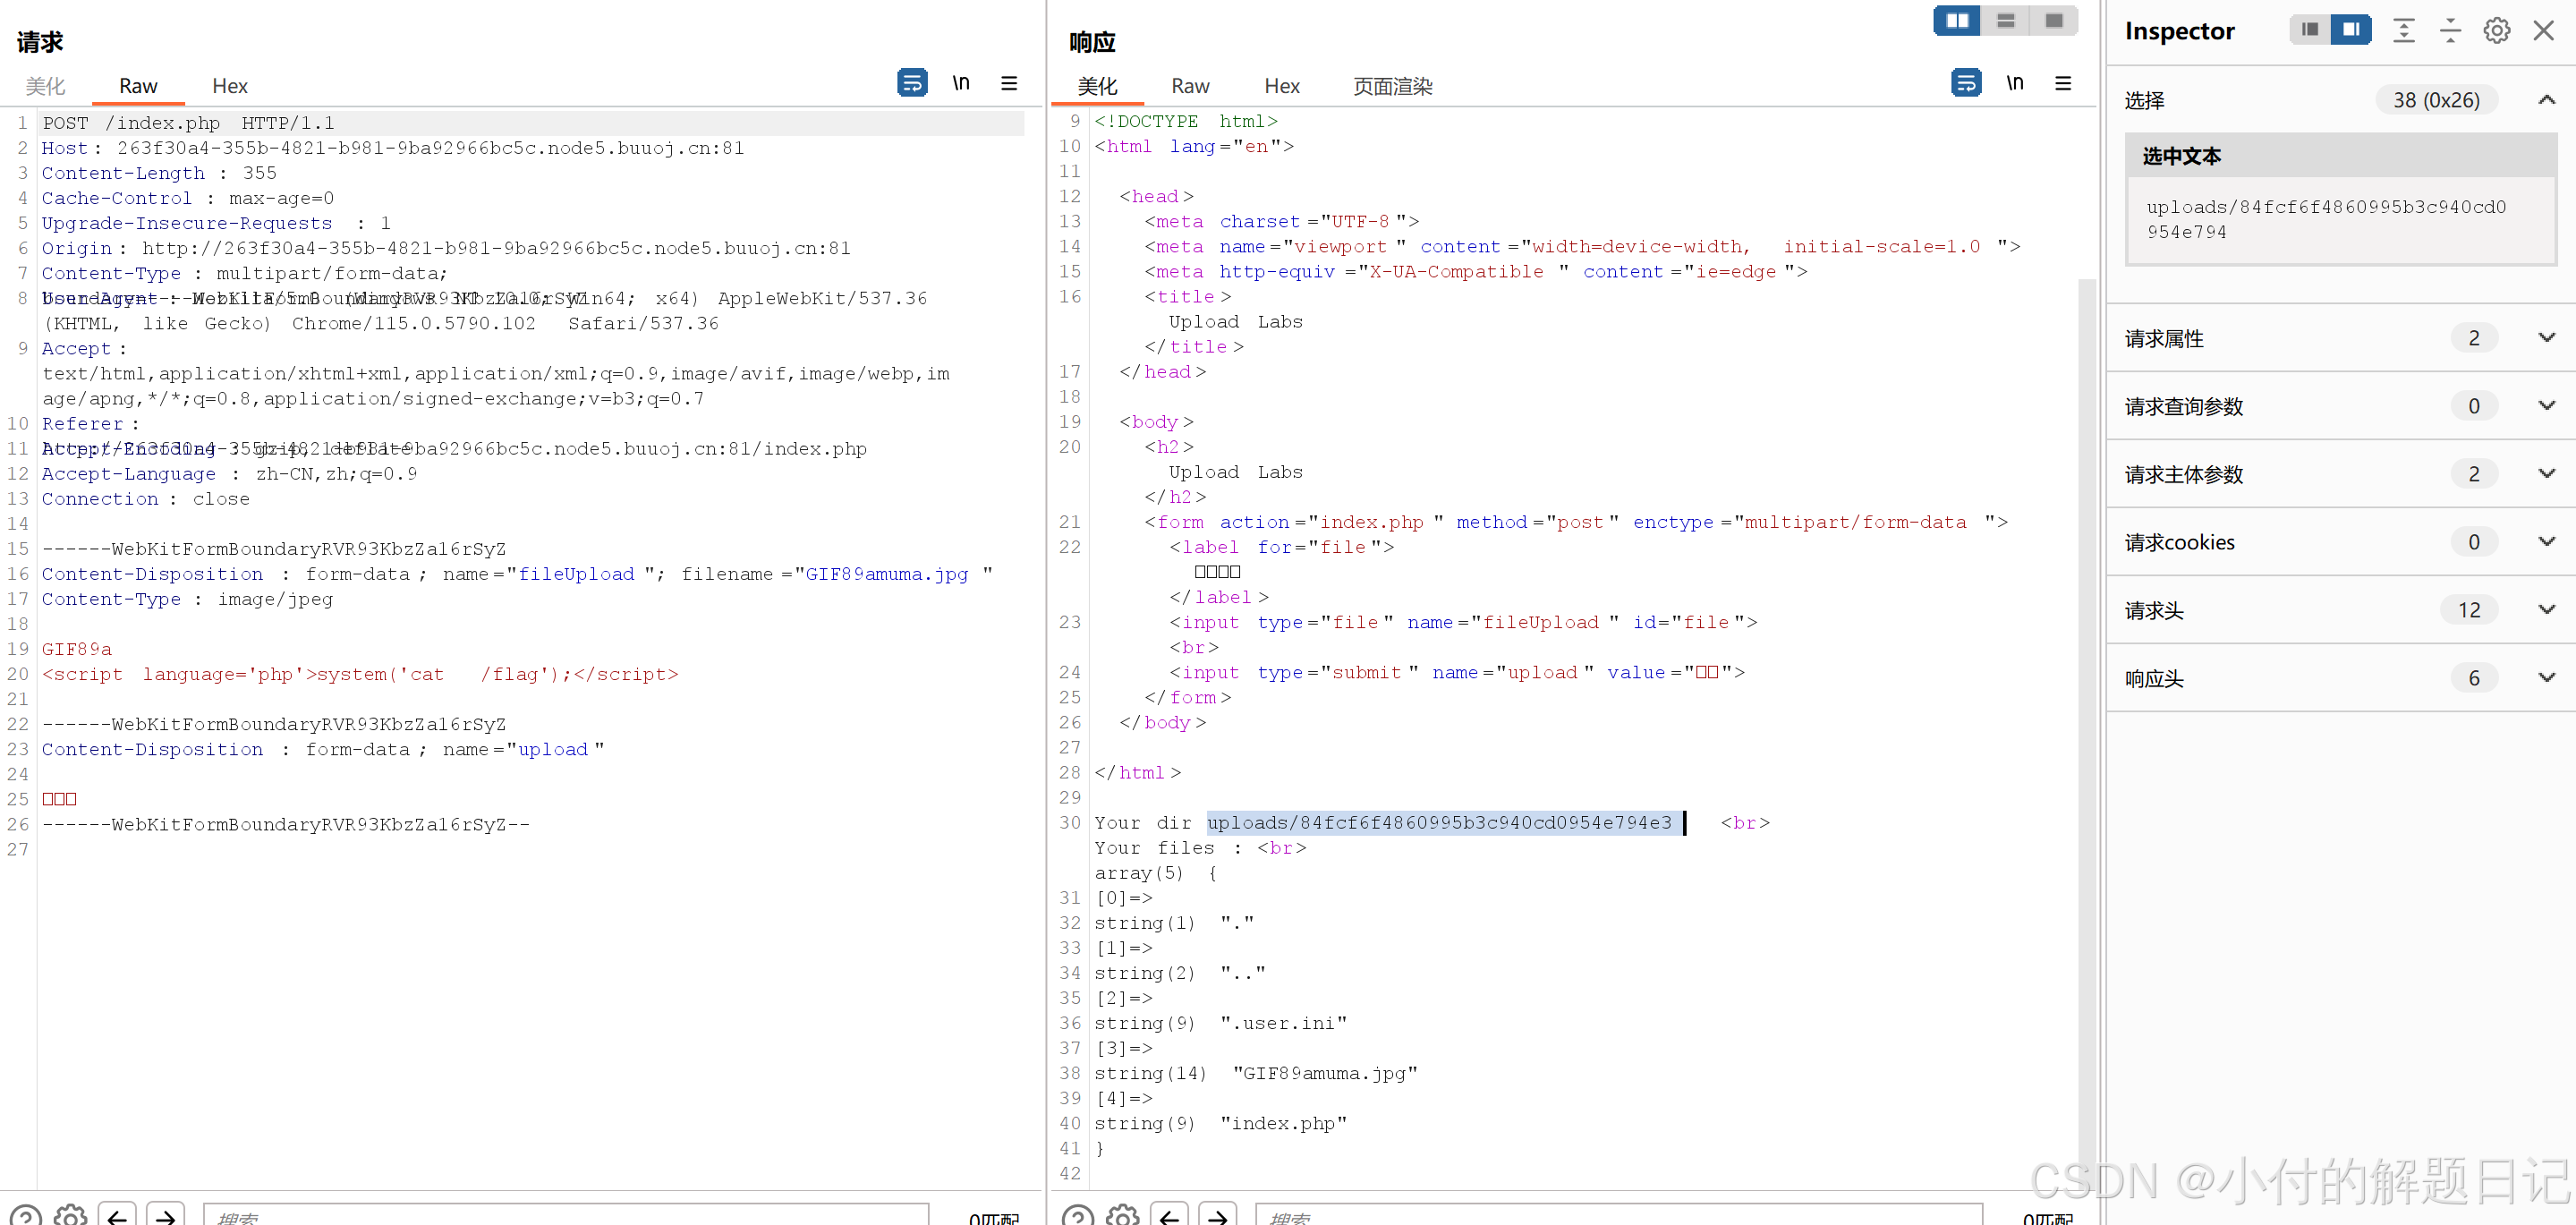Click the Inspector expand all sections icon
The image size is (2576, 1225).
click(x=2403, y=31)
